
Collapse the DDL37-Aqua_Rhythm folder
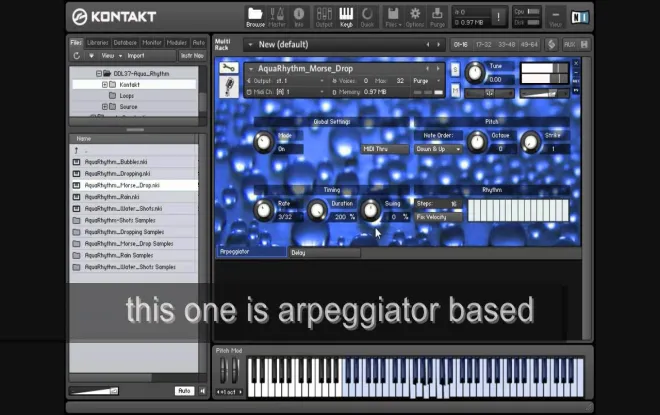[99, 74]
